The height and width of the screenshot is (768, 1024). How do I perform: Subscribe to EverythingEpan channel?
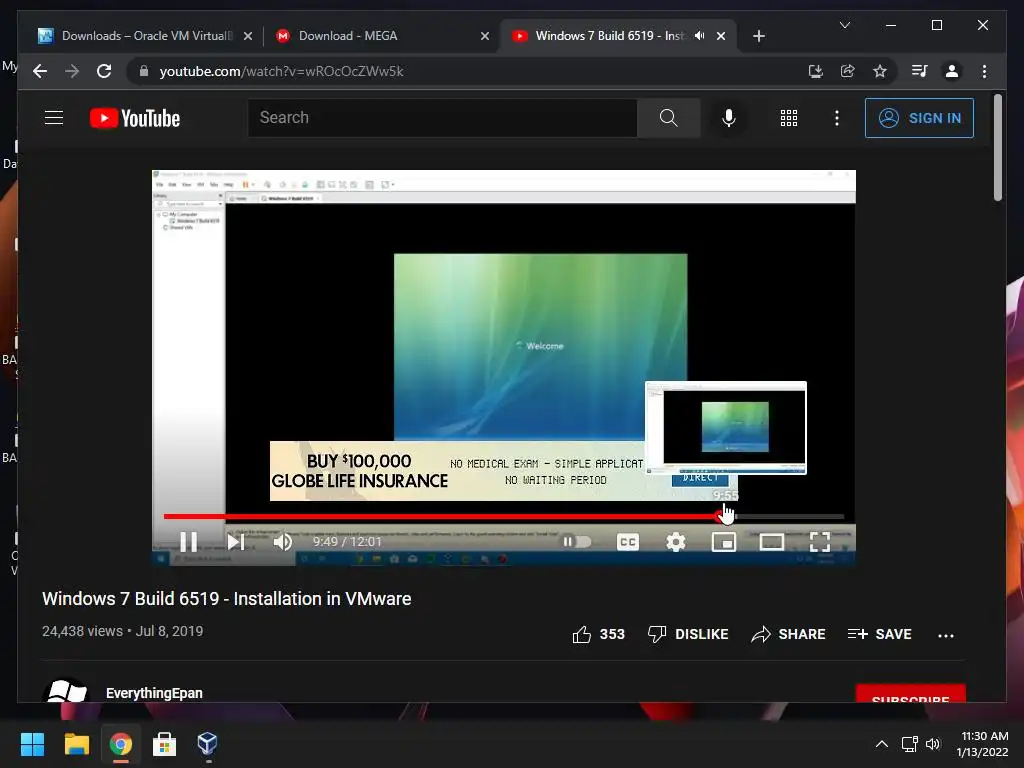coord(910,694)
